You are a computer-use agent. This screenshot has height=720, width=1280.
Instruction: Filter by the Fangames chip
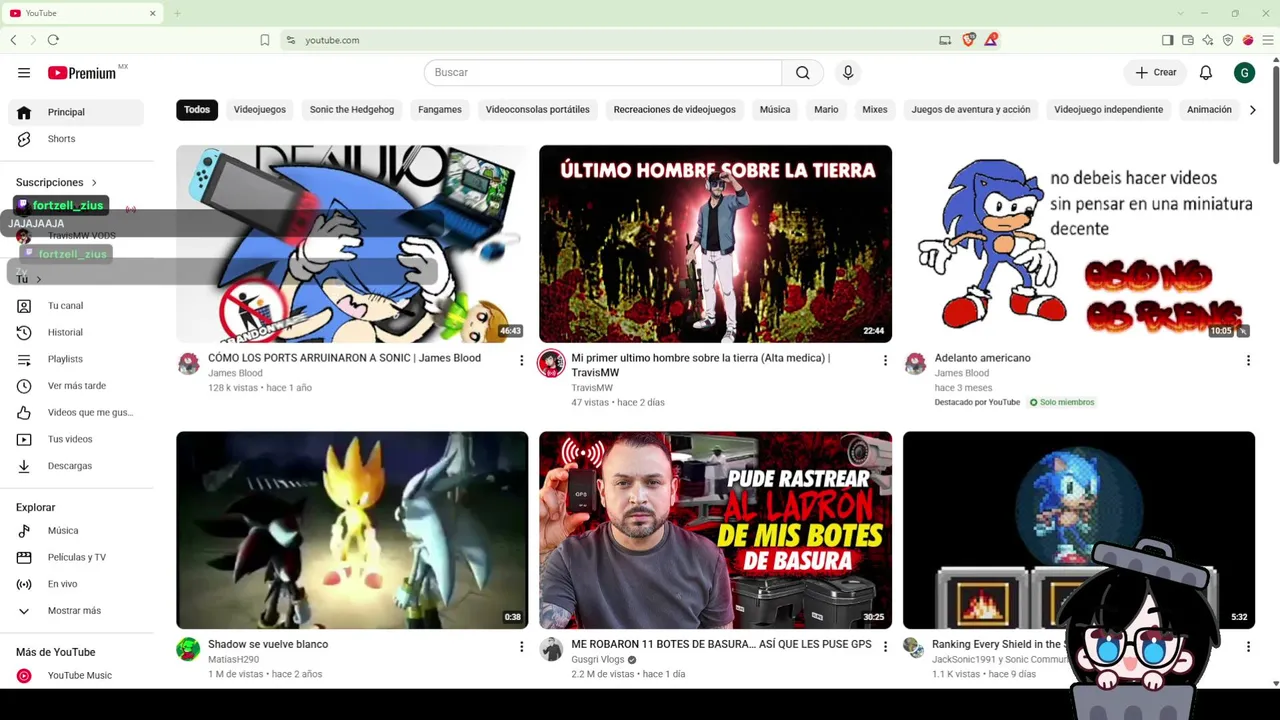(440, 110)
